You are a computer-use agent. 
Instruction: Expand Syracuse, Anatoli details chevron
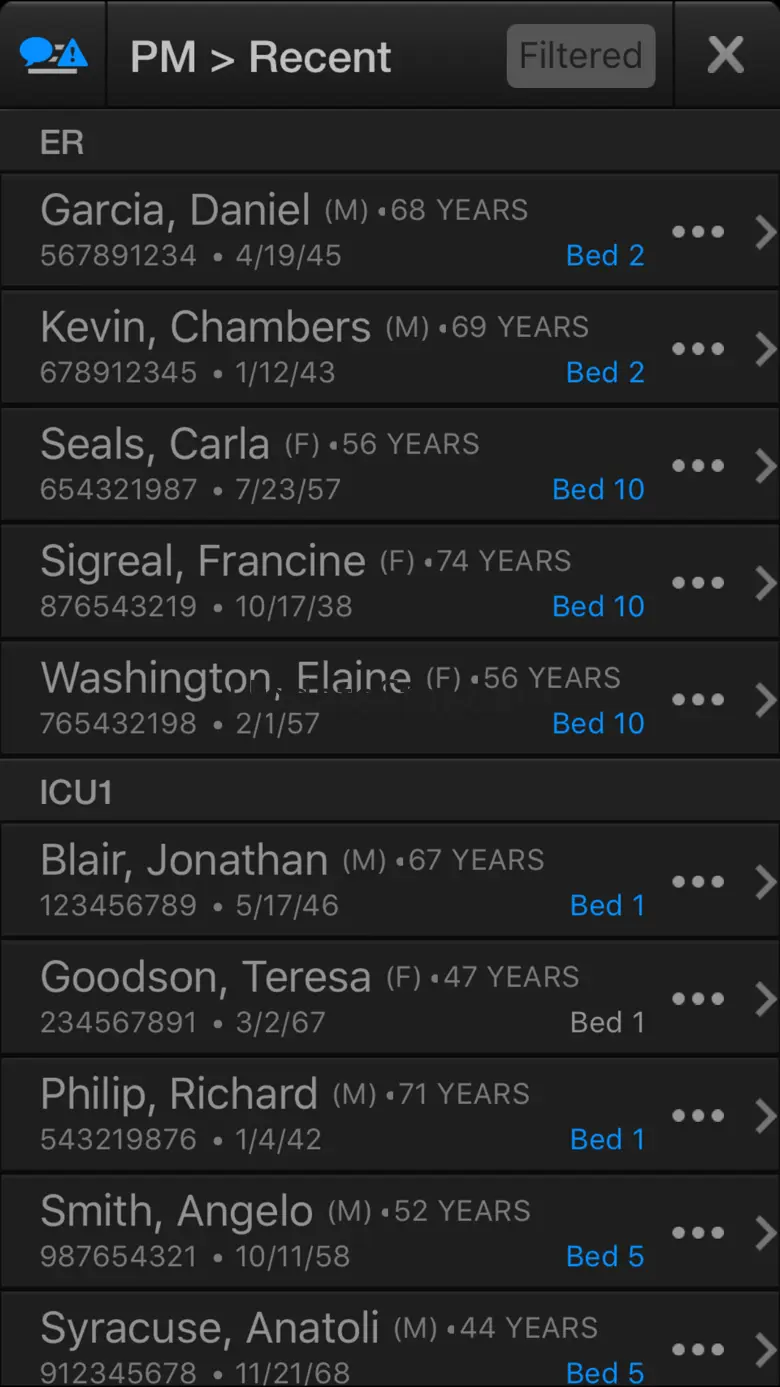pyautogui.click(x=765, y=1350)
